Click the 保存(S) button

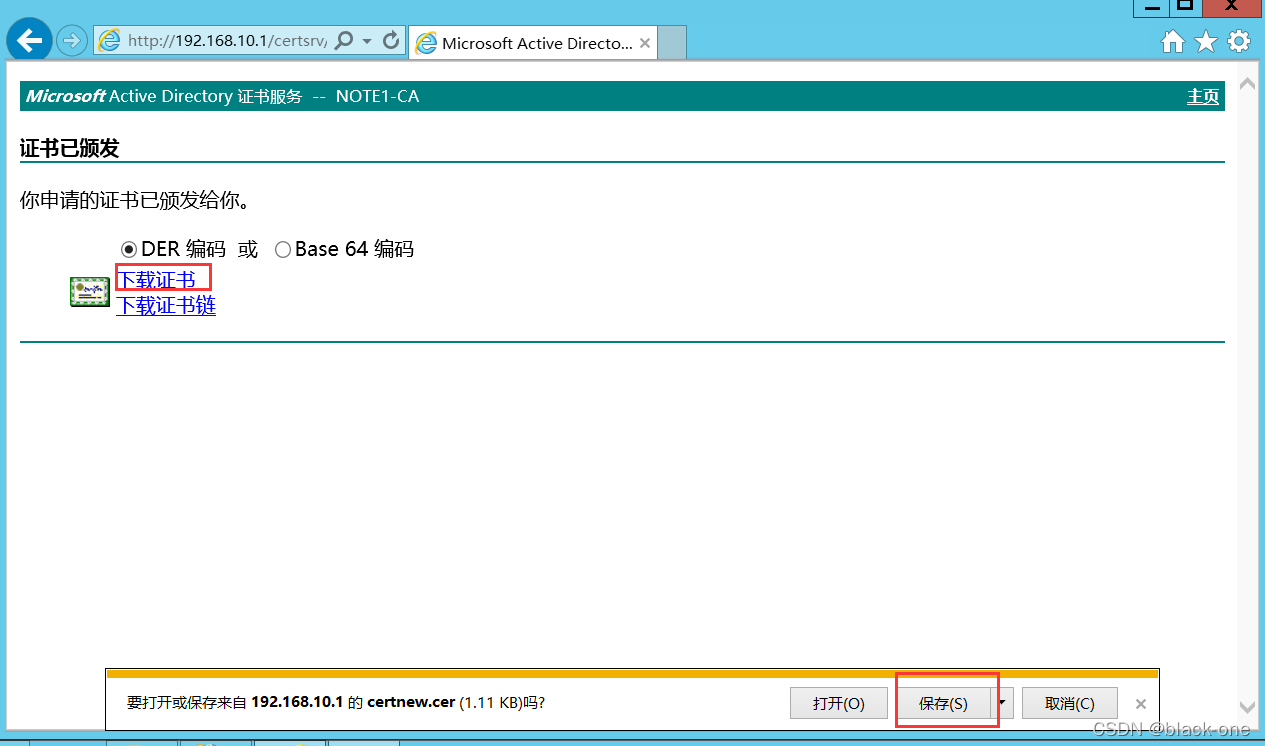[x=943, y=703]
